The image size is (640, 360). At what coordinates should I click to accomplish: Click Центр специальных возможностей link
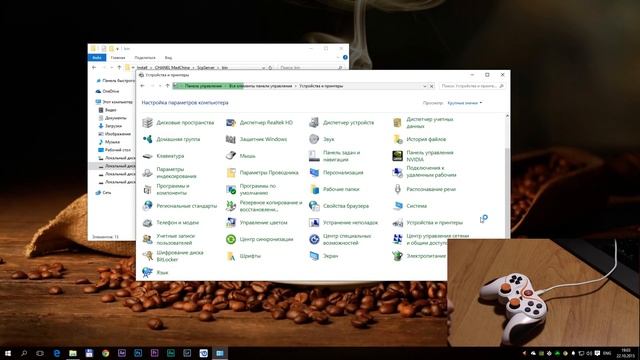347,239
